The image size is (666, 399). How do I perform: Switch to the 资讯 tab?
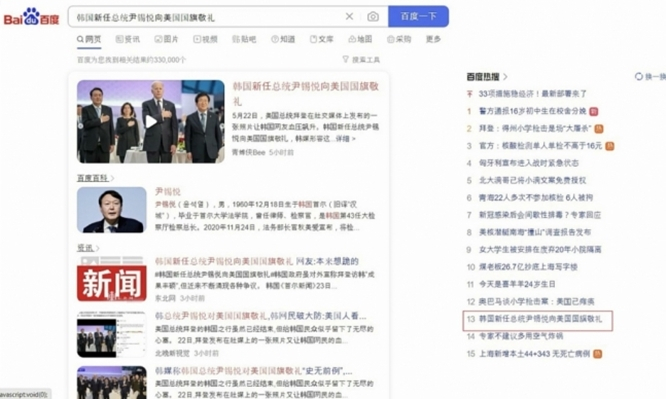(127, 39)
